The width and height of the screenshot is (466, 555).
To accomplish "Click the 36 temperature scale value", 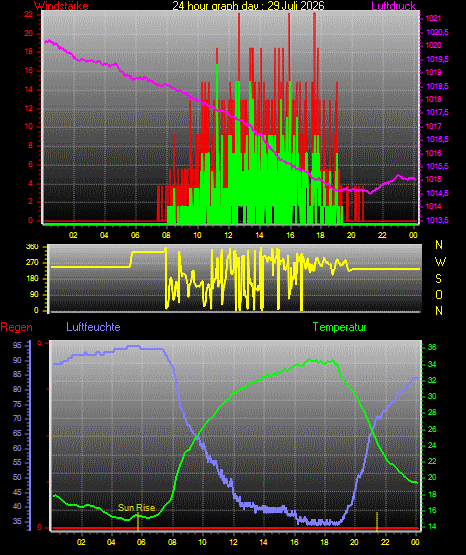I will [432, 347].
